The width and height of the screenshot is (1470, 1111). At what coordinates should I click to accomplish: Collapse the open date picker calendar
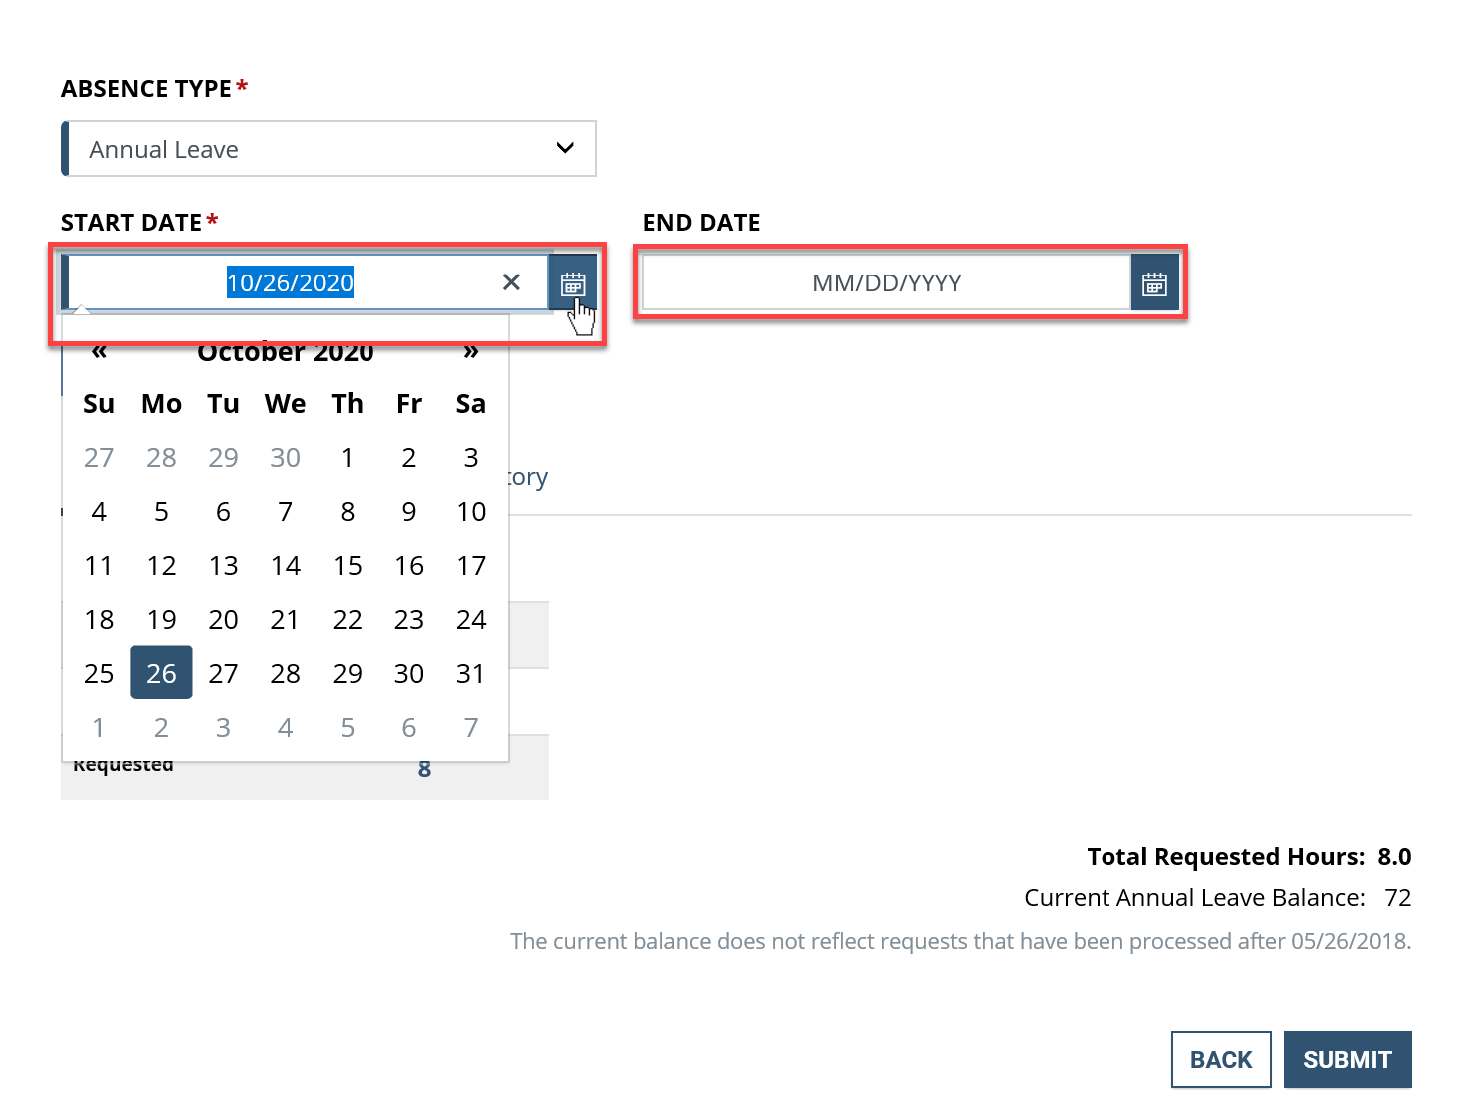(572, 282)
